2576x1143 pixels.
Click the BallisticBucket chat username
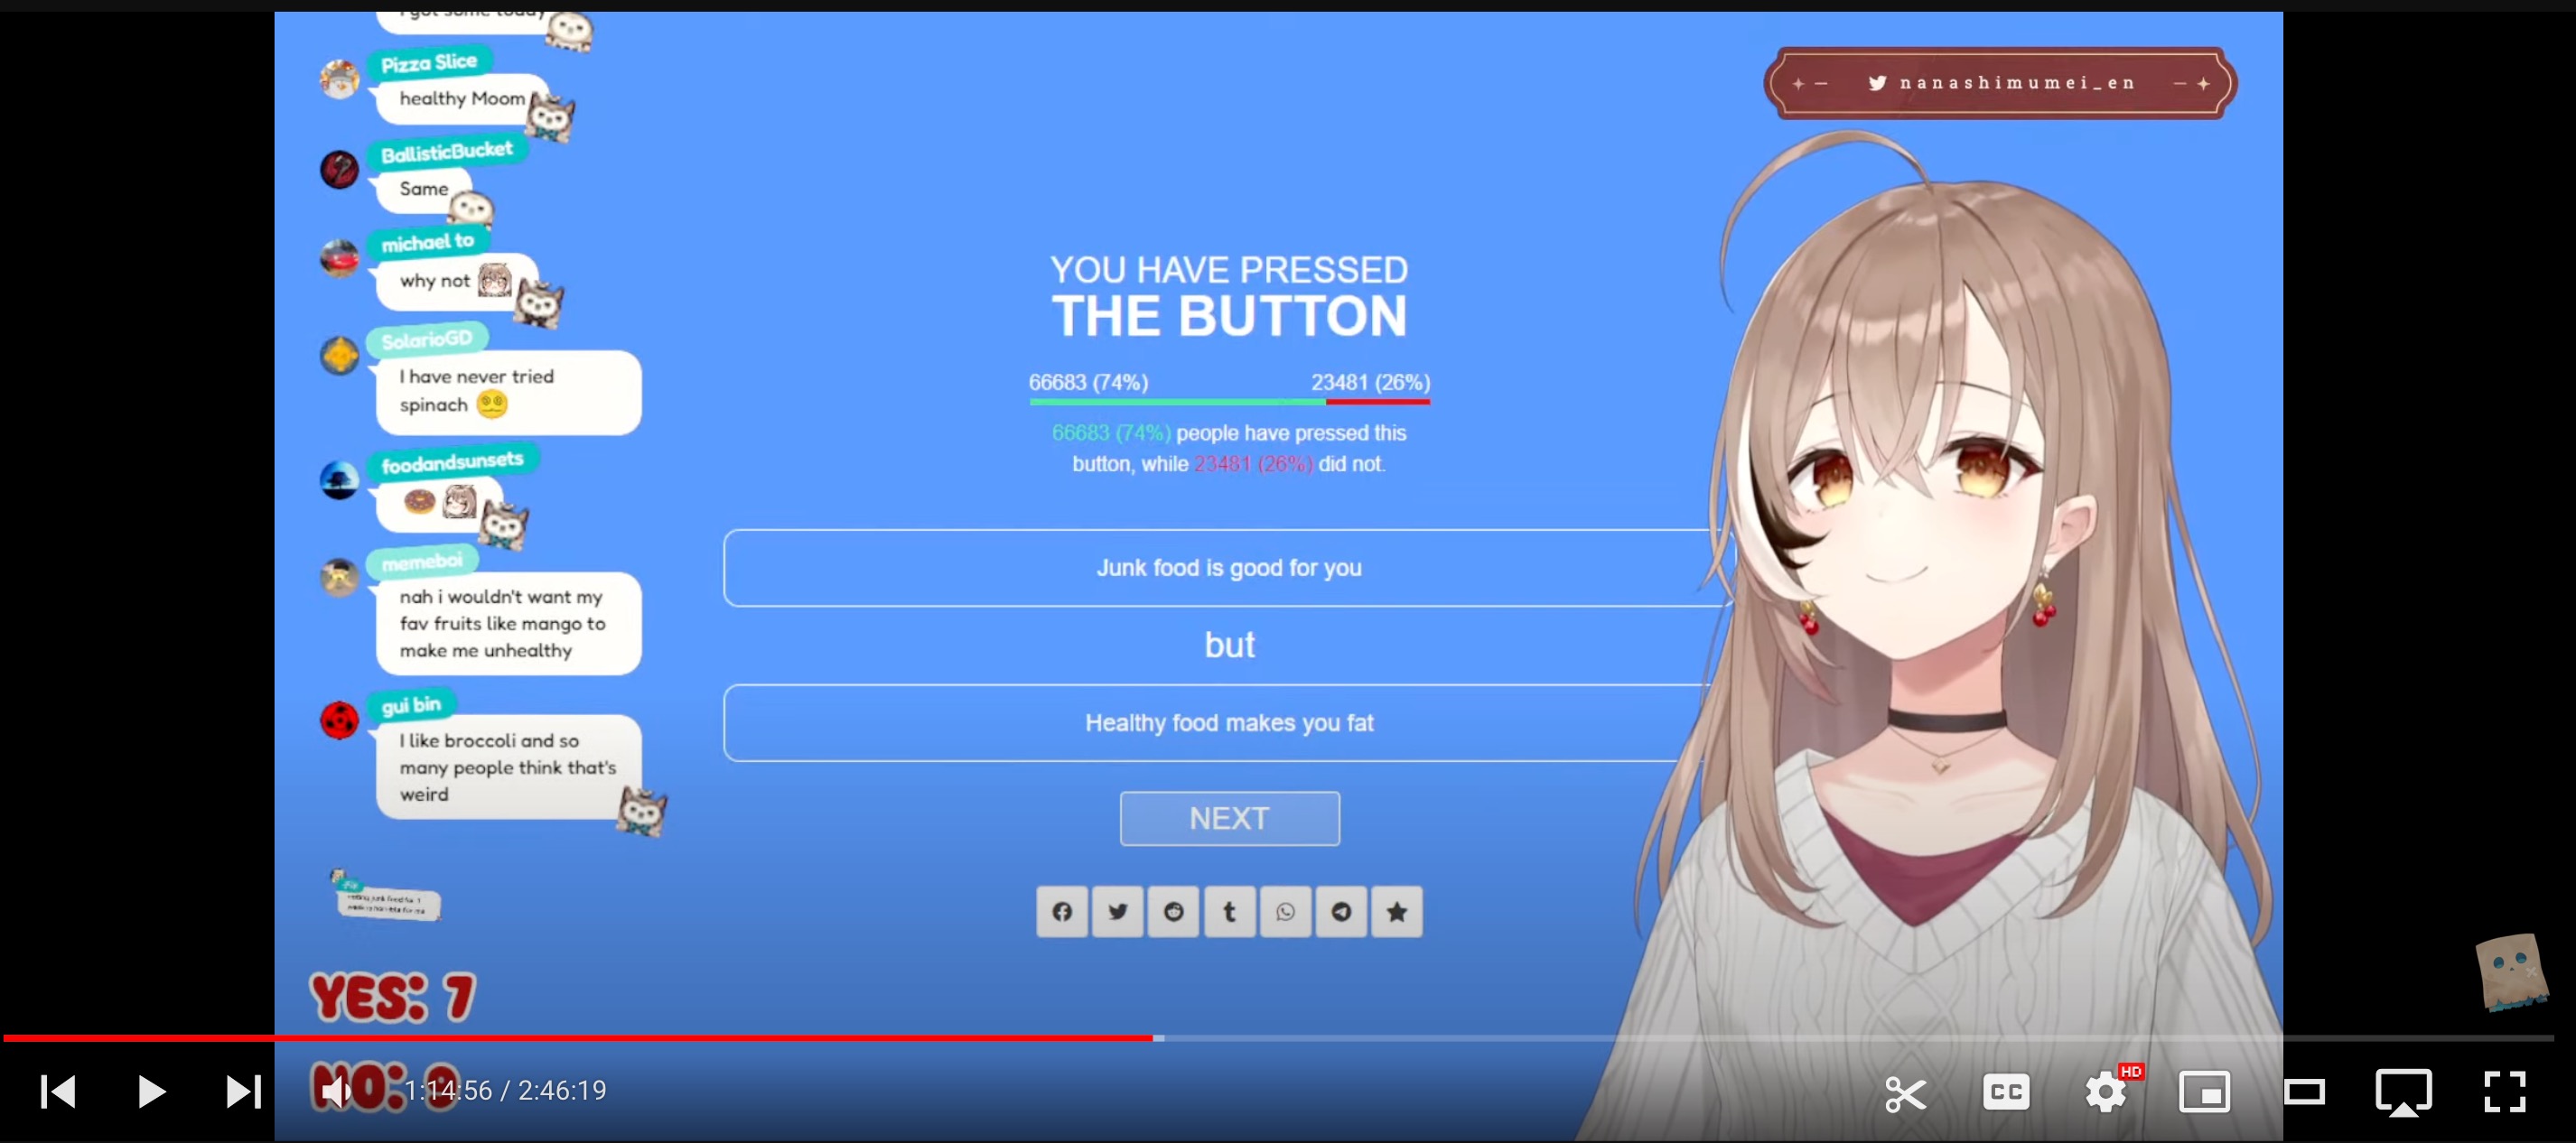click(446, 152)
